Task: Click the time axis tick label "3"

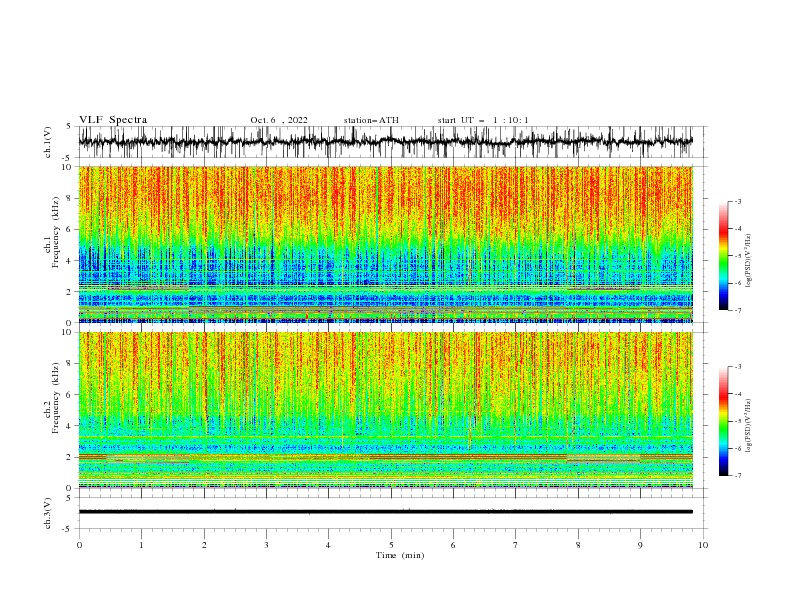Action: point(266,545)
